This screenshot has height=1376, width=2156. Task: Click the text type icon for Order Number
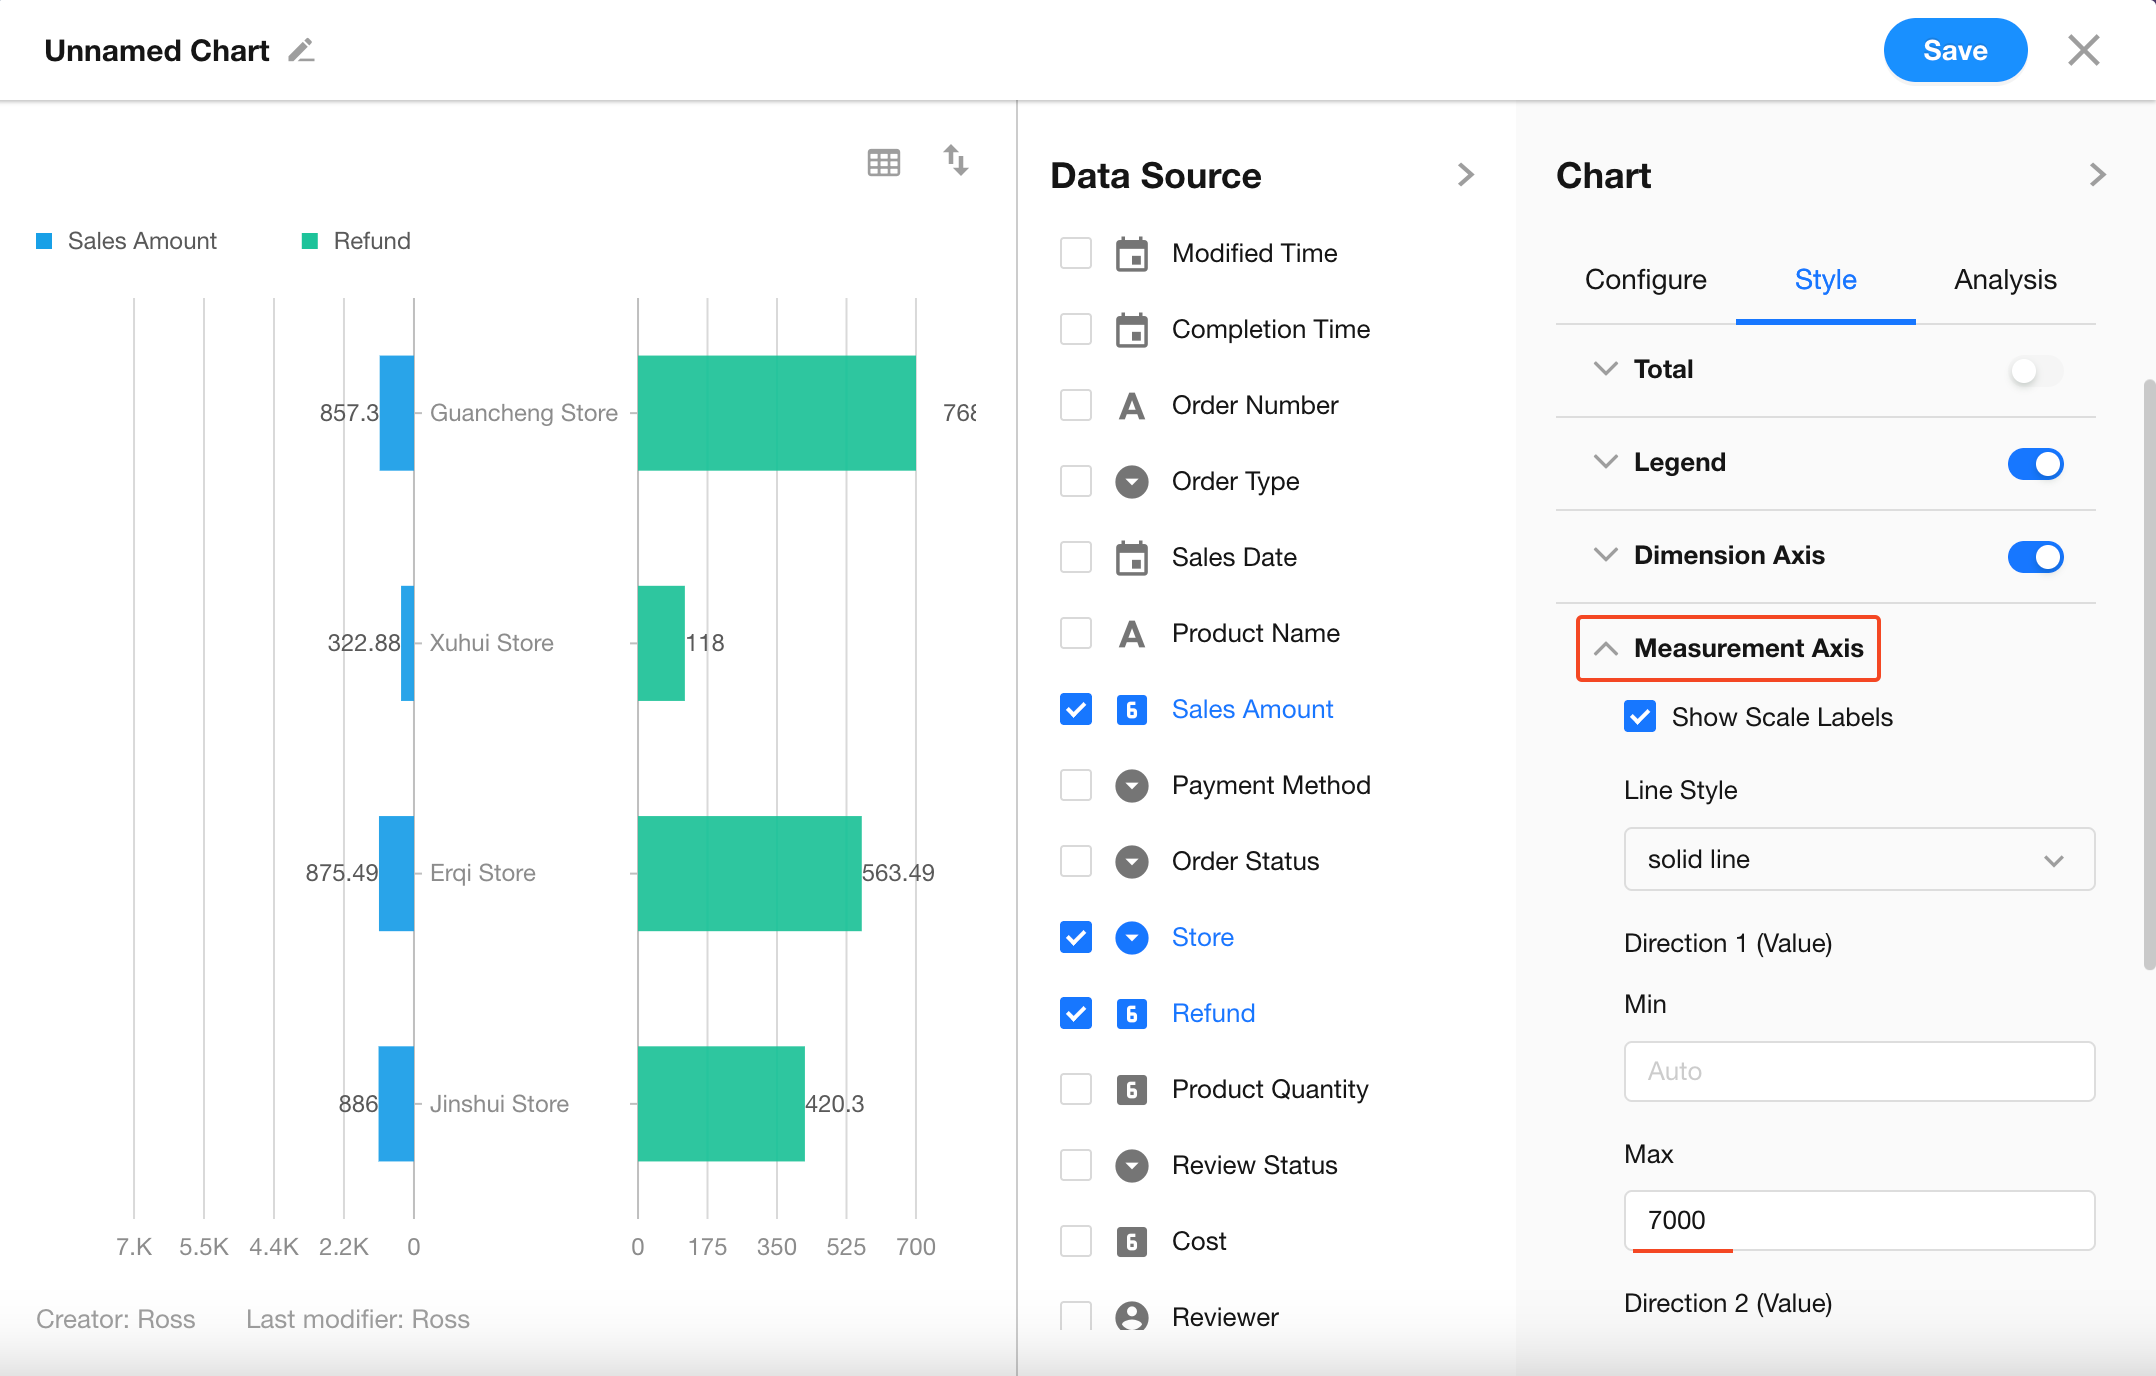point(1131,406)
